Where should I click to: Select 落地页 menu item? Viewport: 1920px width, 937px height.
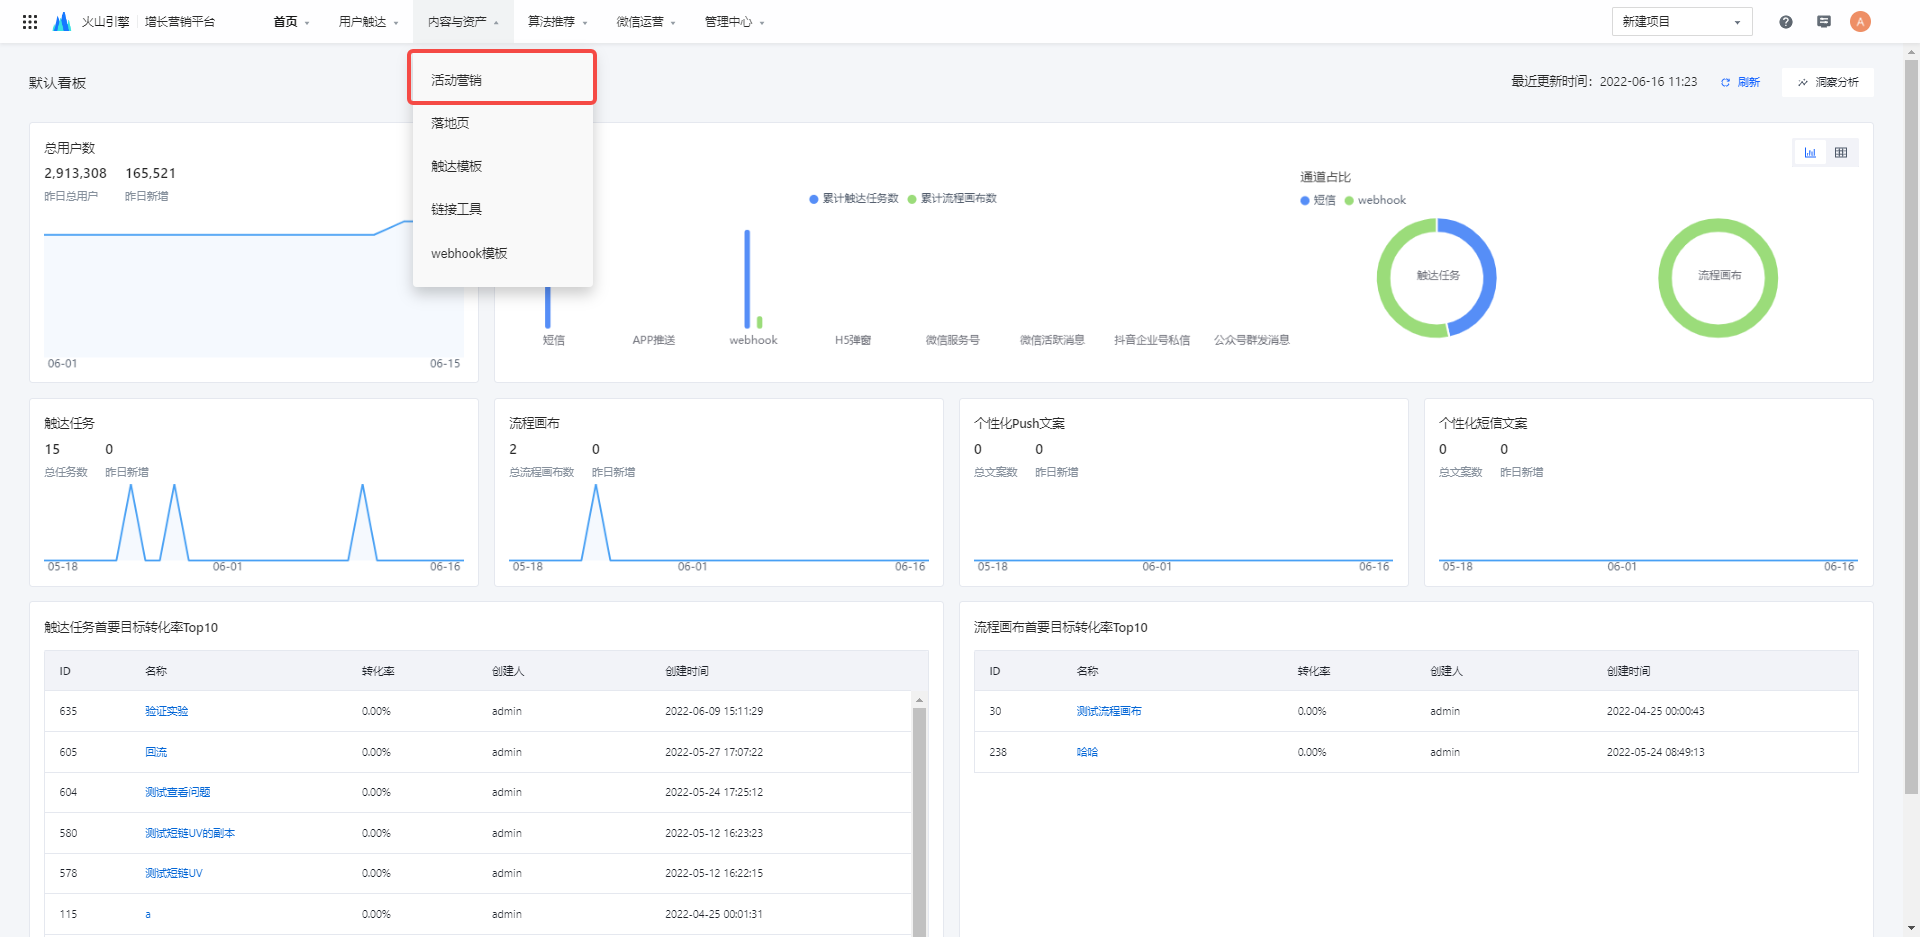tap(502, 123)
